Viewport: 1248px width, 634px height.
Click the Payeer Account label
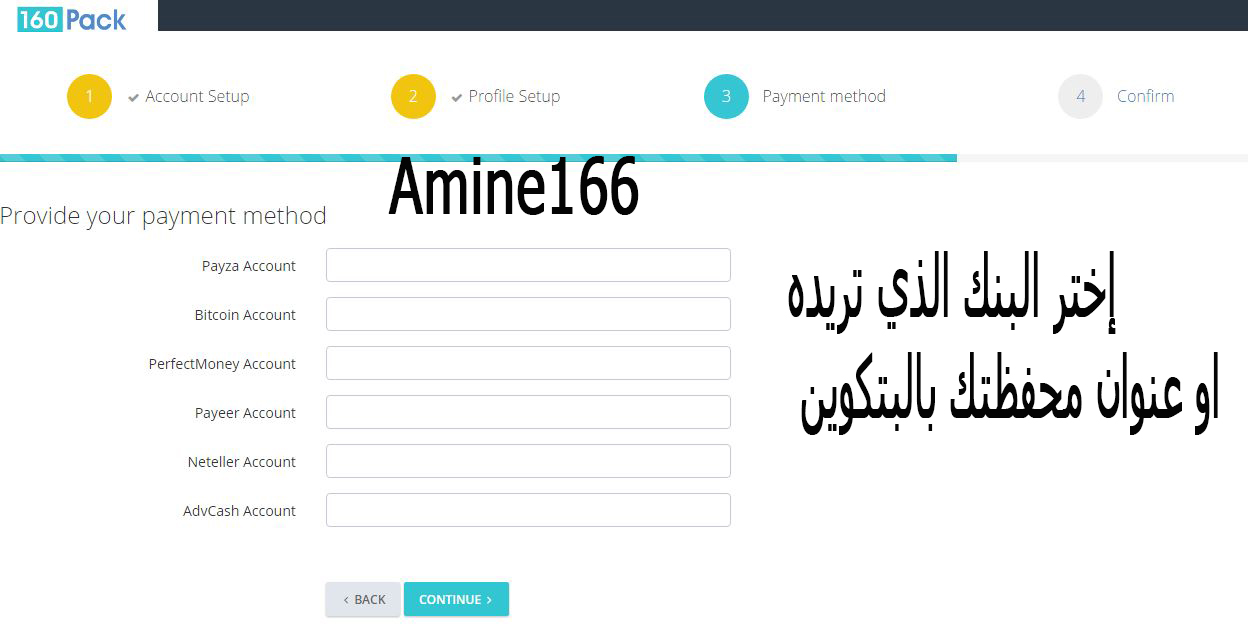coord(245,413)
